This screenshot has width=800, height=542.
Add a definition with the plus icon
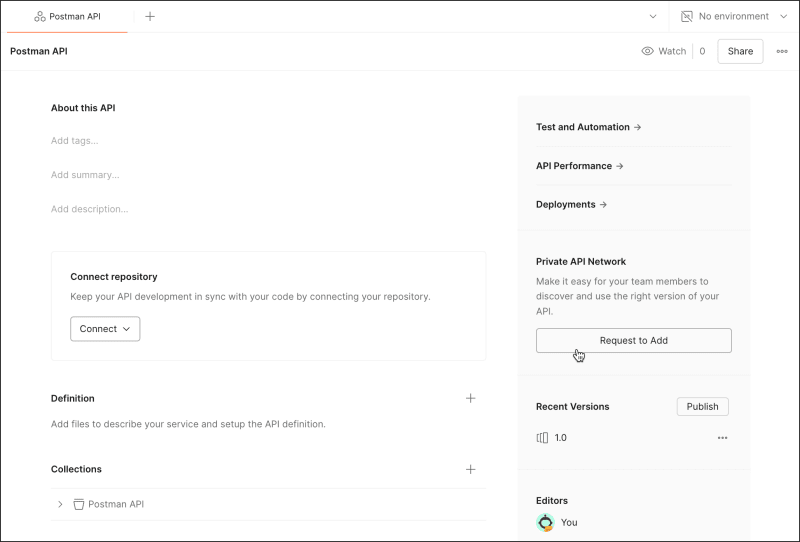click(x=470, y=398)
